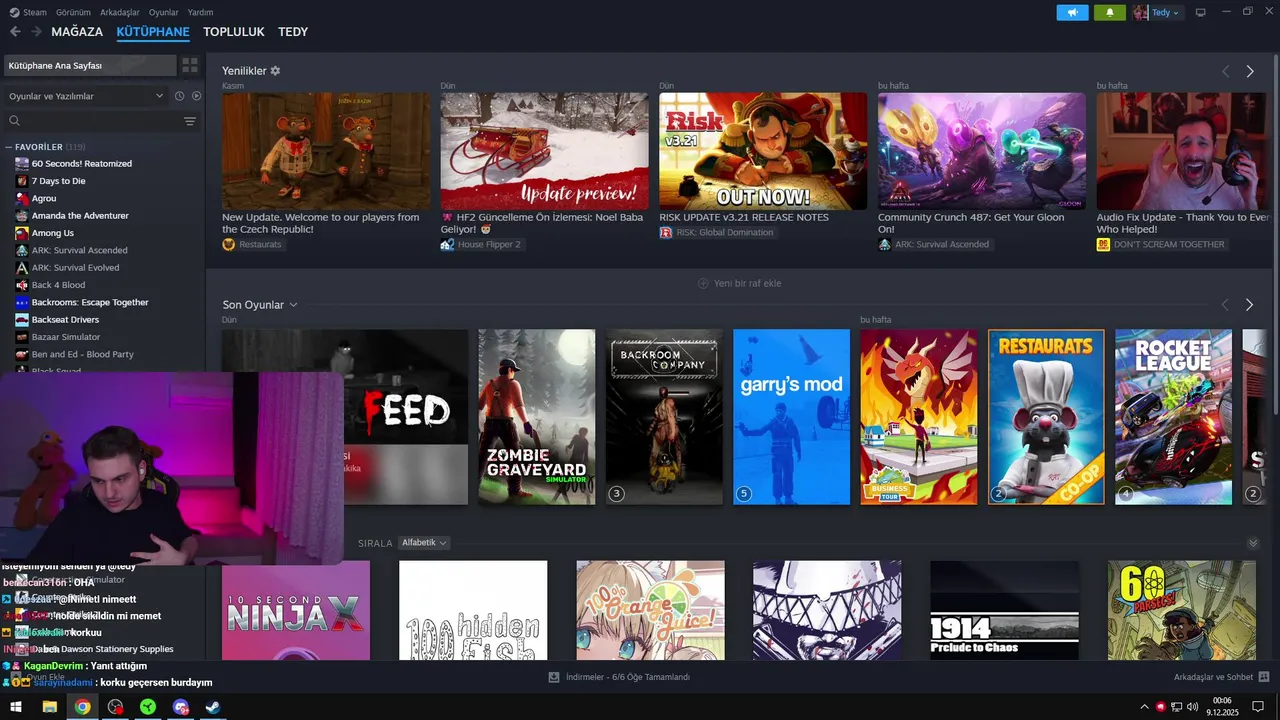Switch to Big Picture mode icon
The height and width of the screenshot is (720, 1280).
[1201, 12]
